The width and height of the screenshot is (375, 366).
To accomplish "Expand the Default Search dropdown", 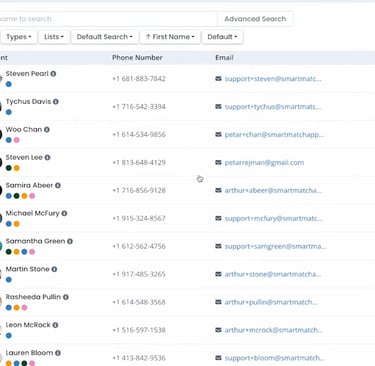I will point(105,37).
